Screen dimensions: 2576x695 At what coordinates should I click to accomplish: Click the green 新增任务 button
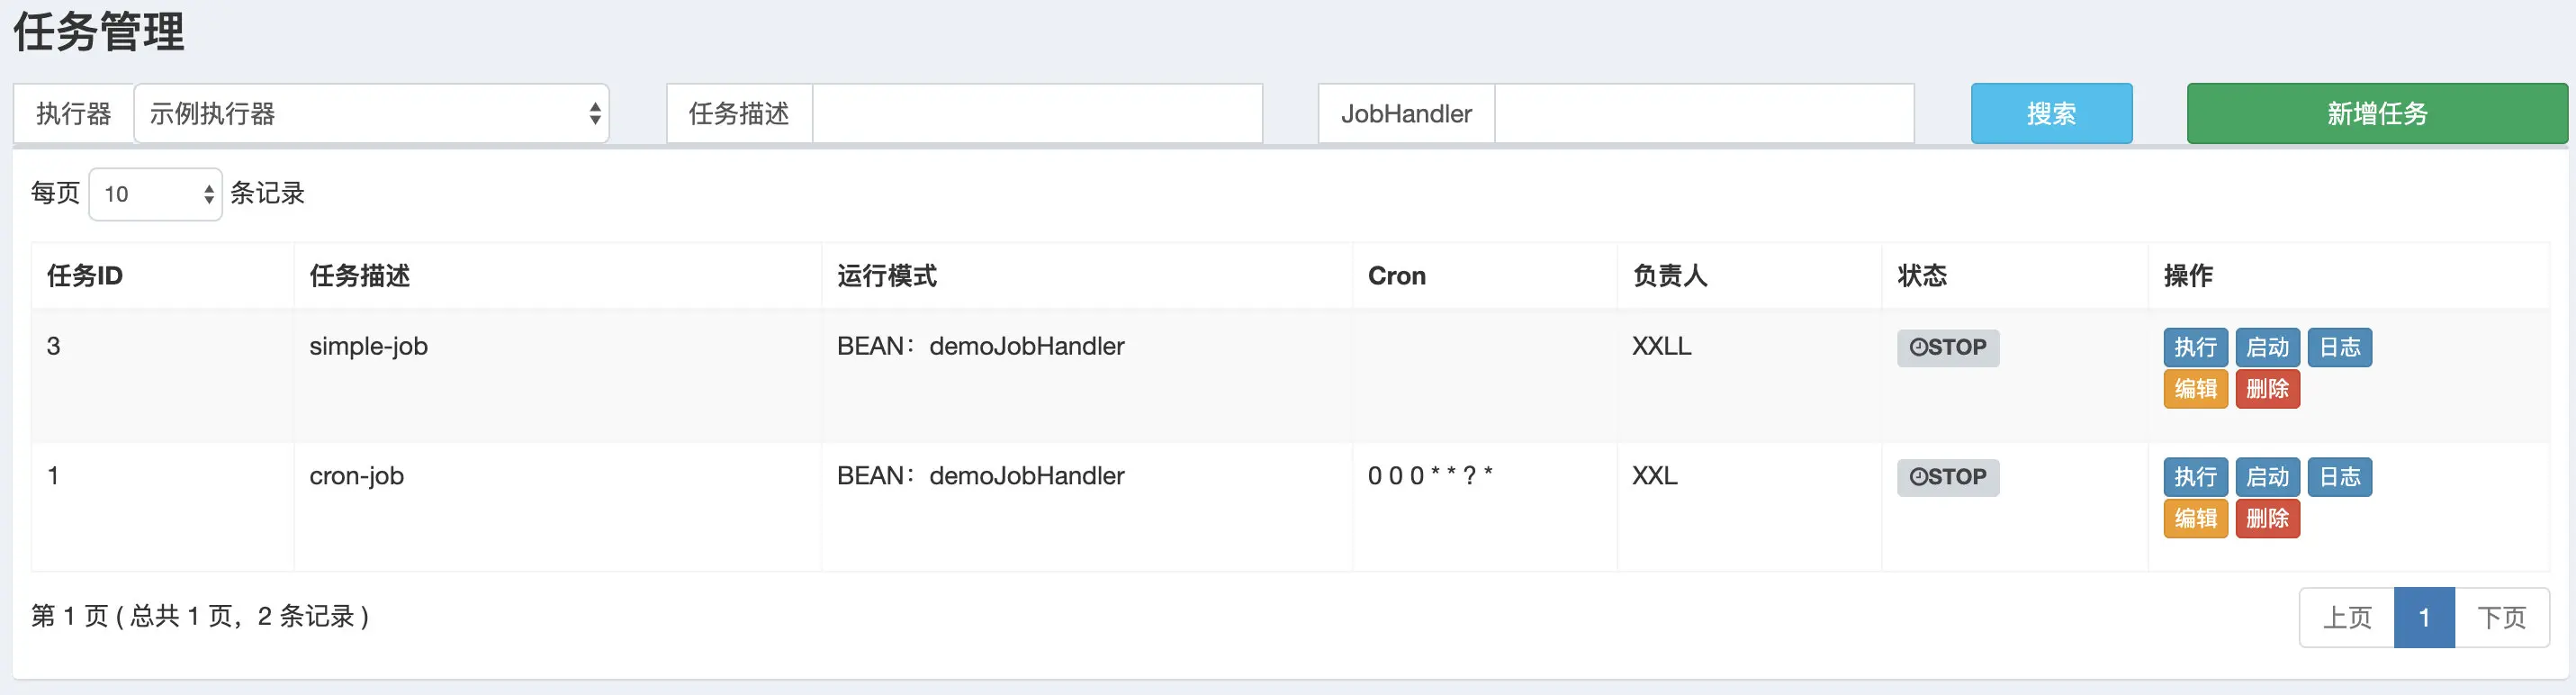coord(2376,114)
